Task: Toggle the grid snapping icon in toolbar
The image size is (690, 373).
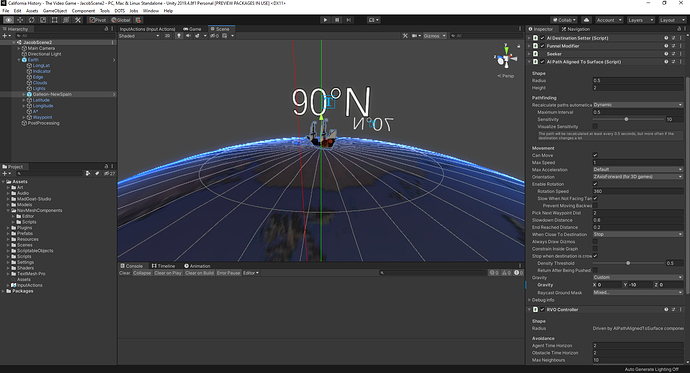Action: (138, 20)
